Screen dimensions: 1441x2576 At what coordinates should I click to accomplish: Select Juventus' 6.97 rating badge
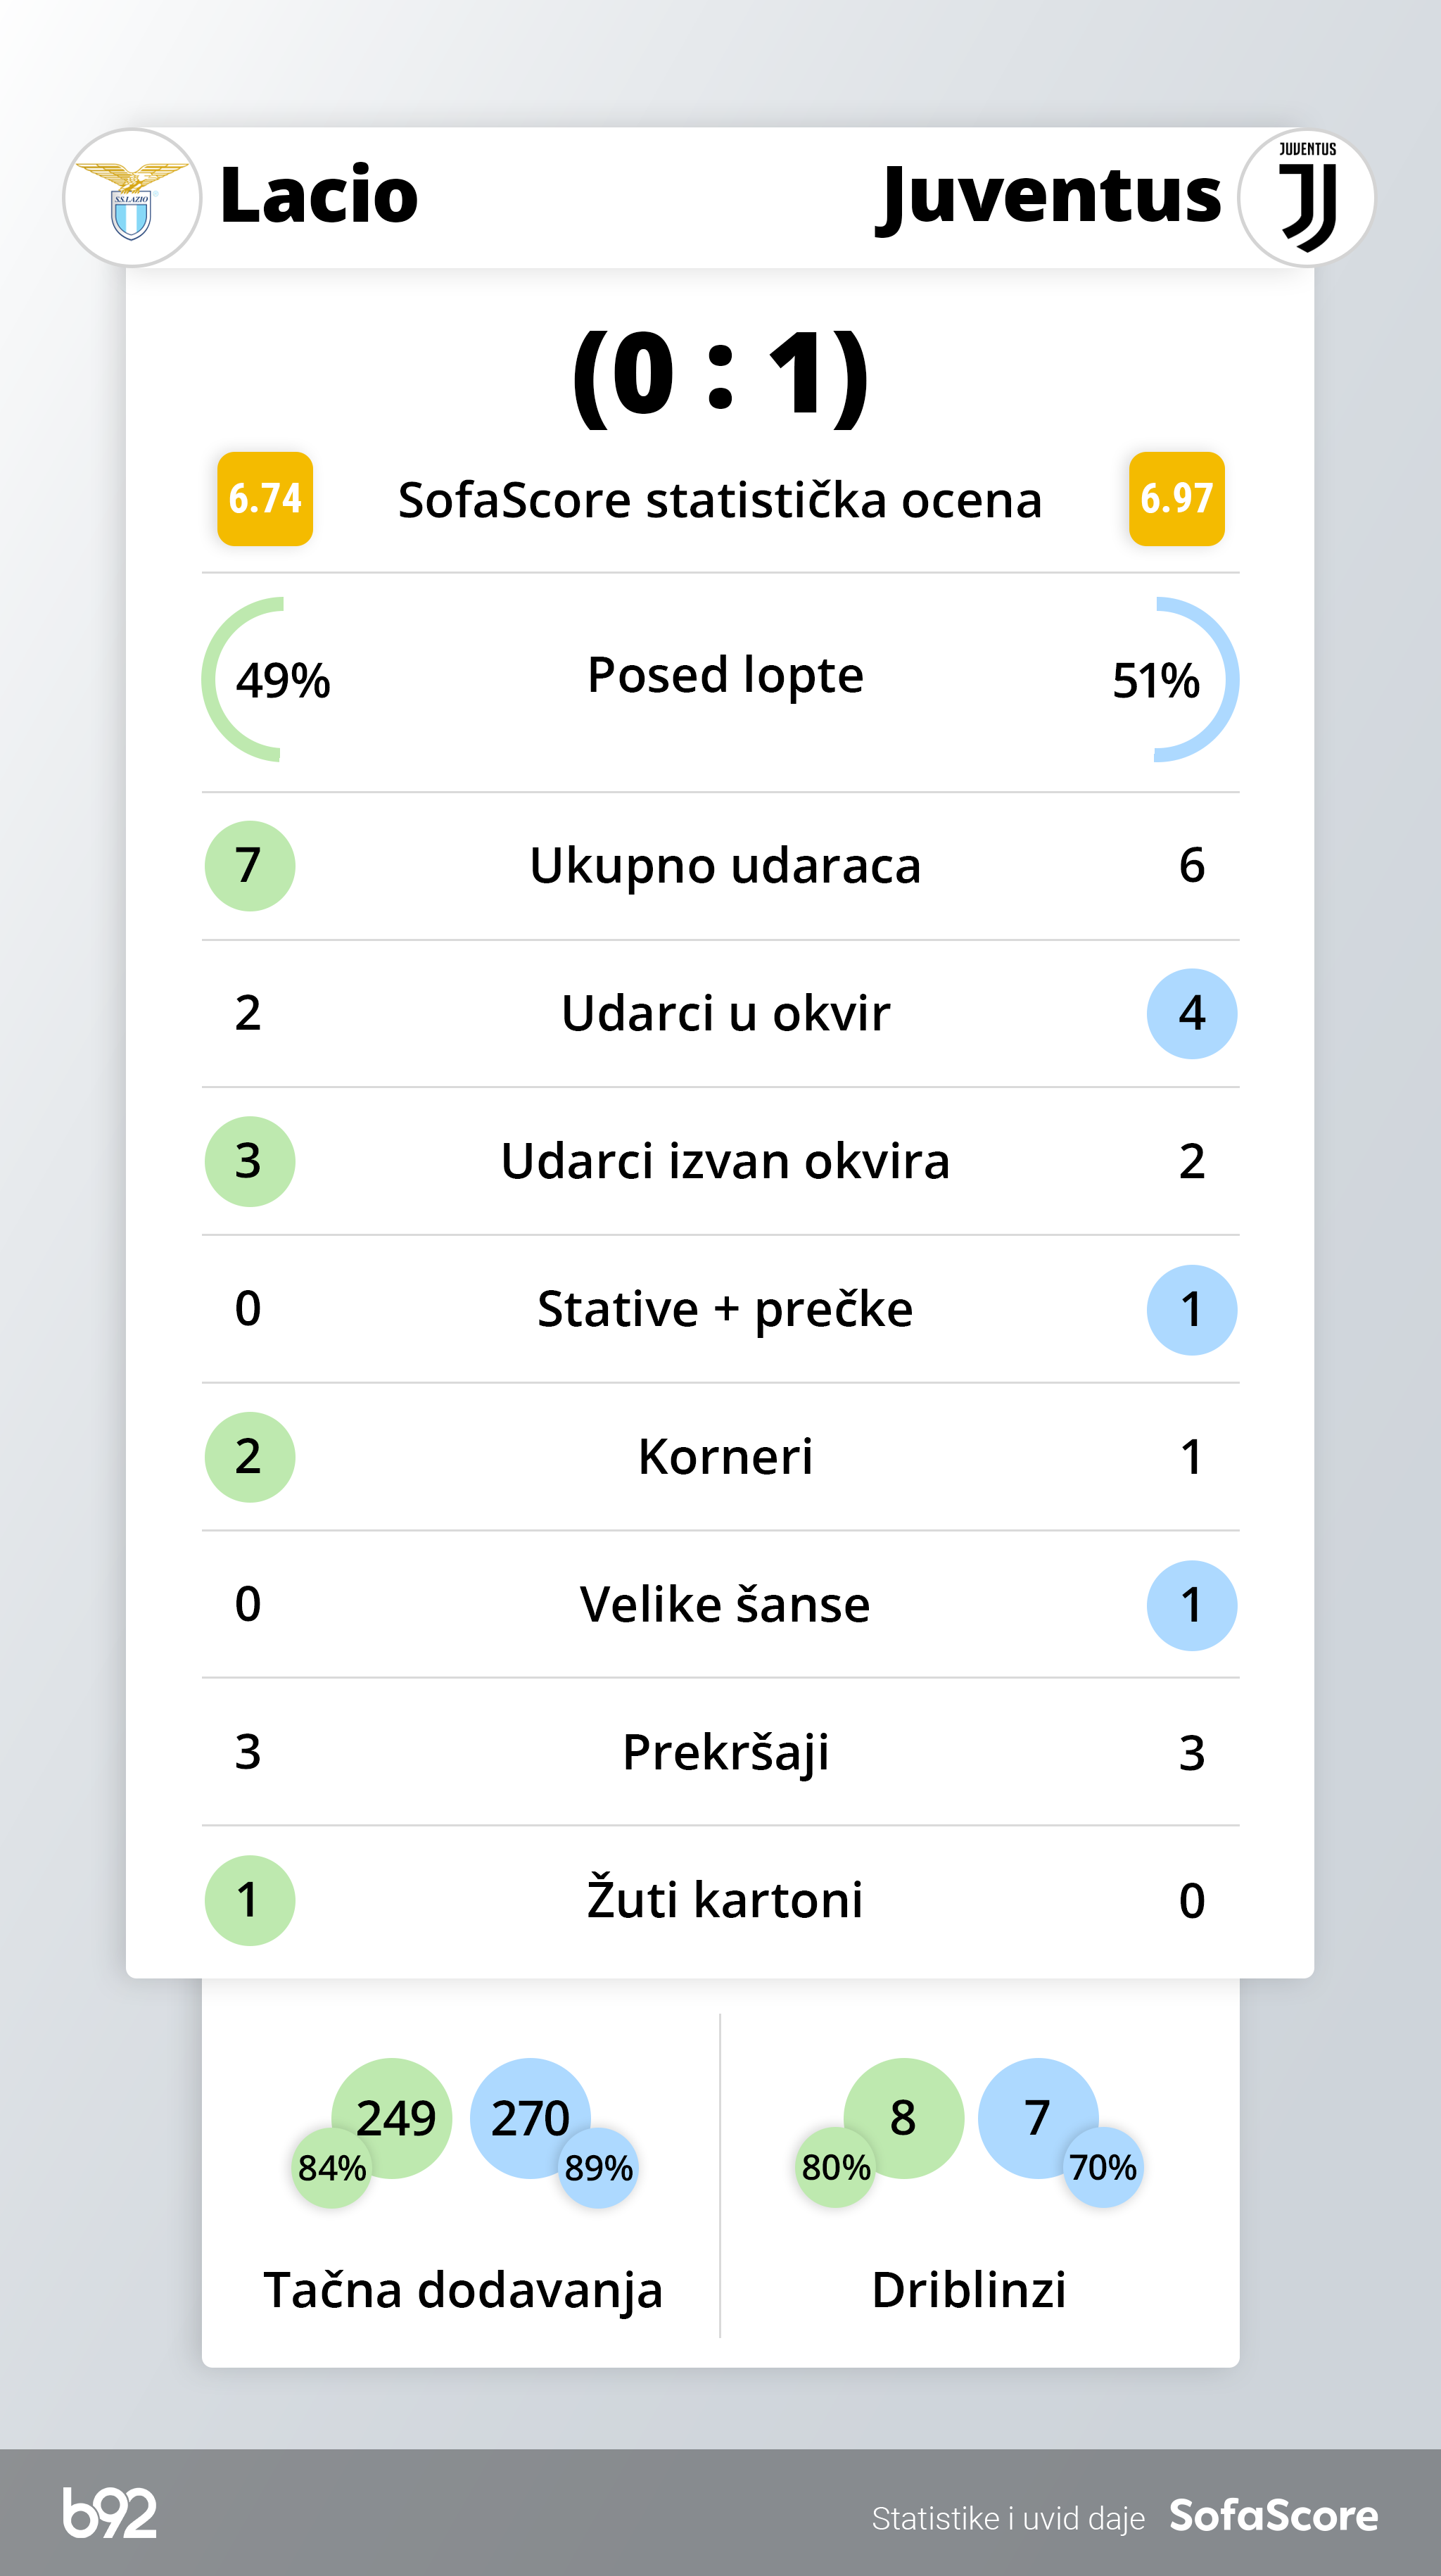point(1176,498)
